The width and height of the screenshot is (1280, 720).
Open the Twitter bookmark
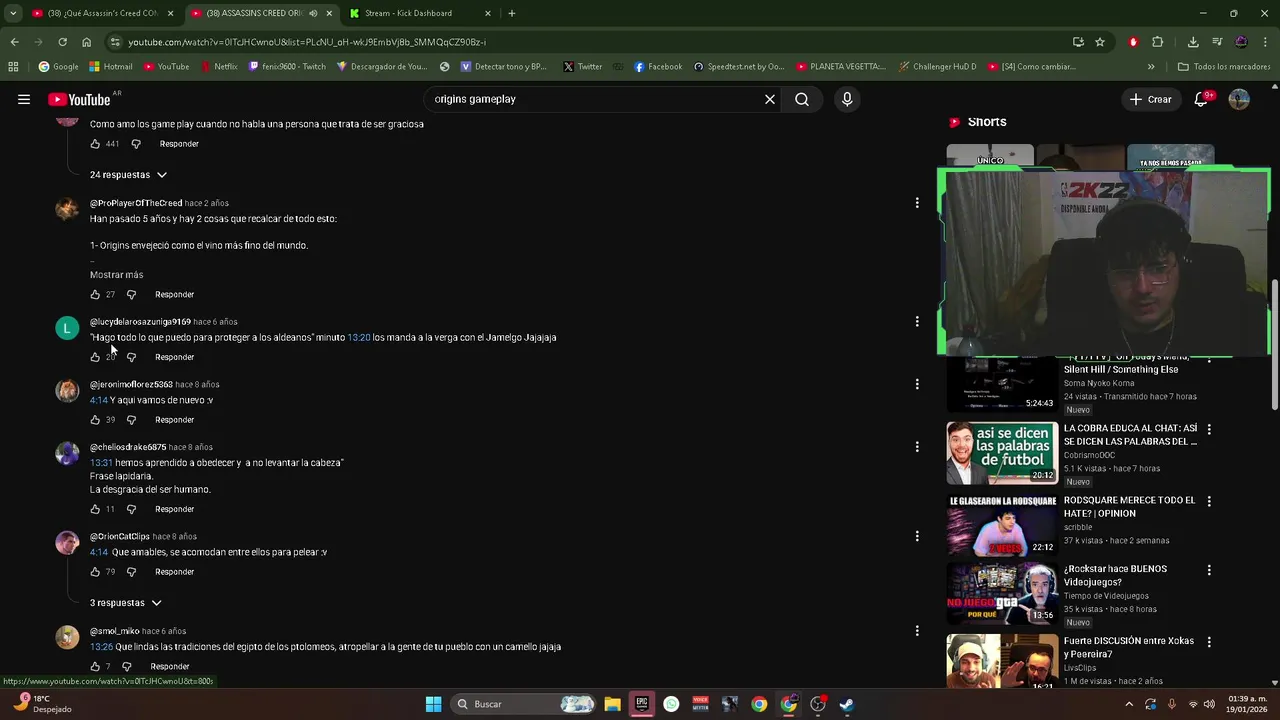pyautogui.click(x=582, y=67)
